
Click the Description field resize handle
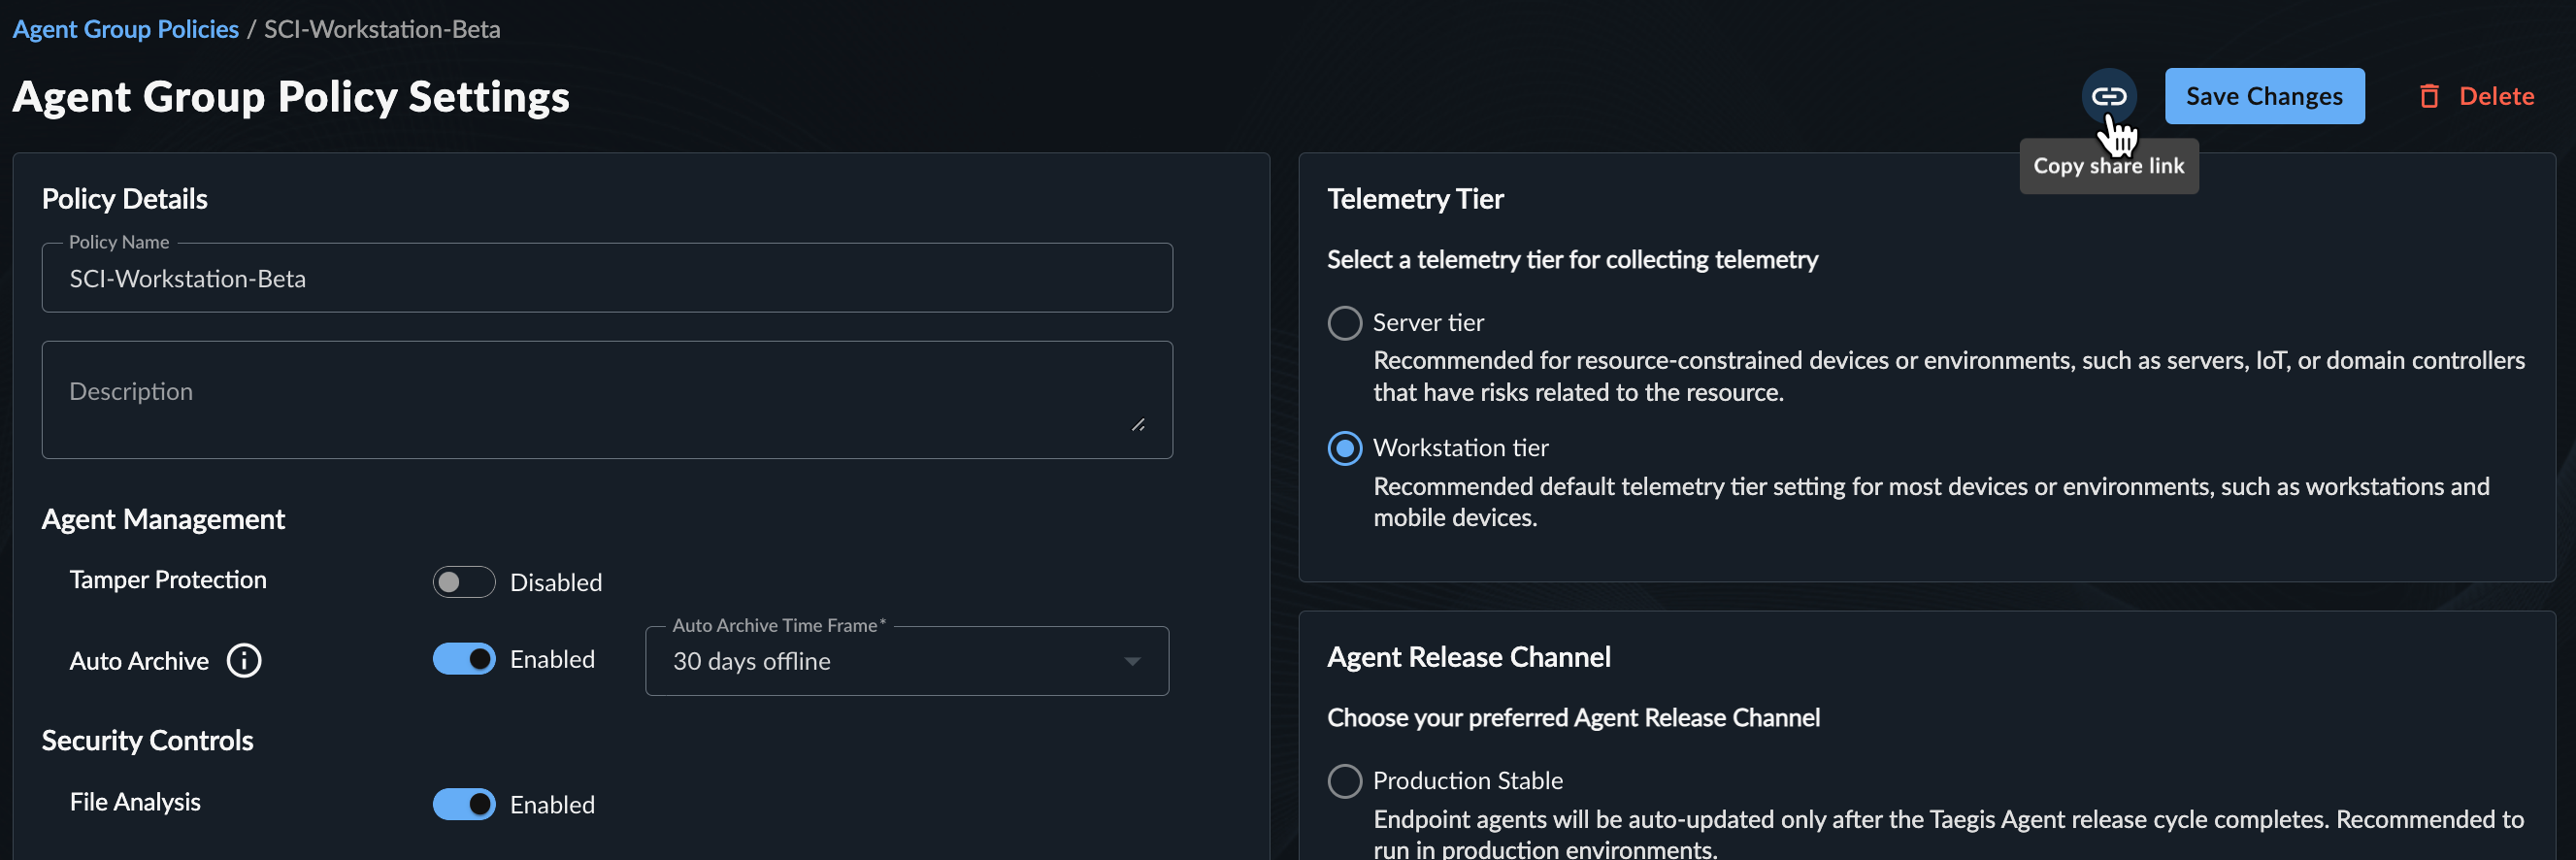1138,425
